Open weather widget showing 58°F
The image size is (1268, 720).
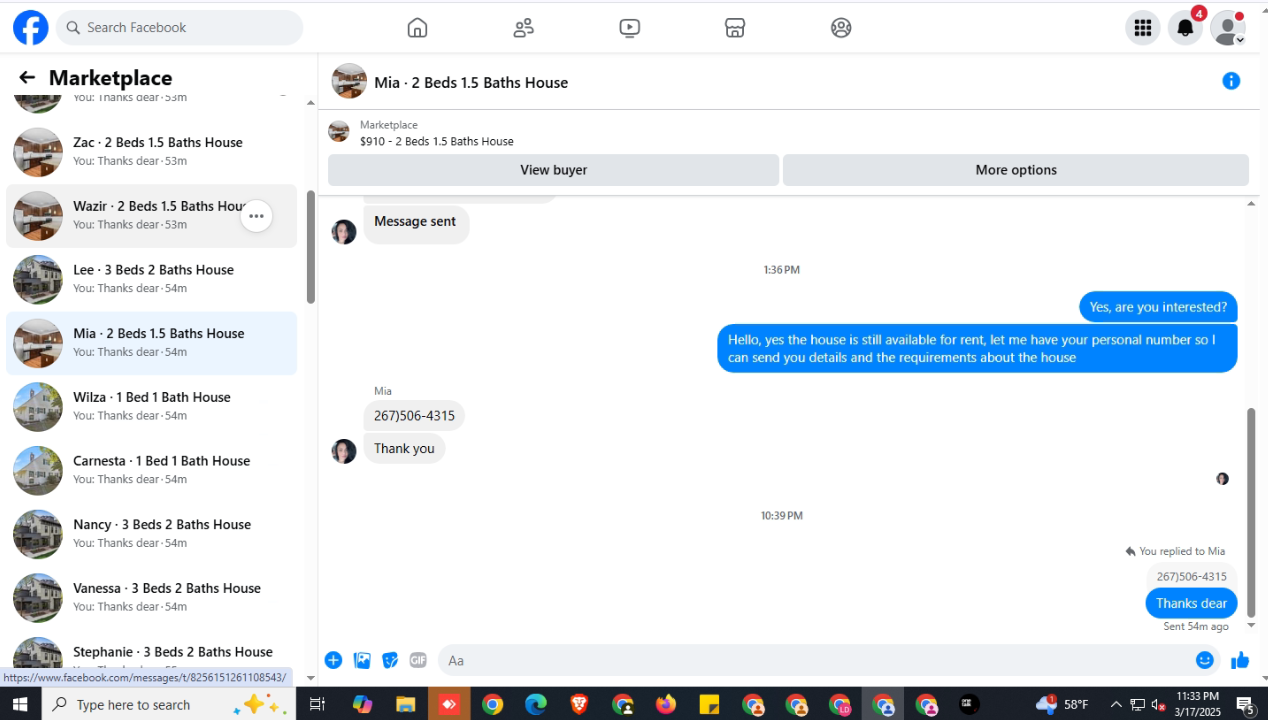click(x=1062, y=704)
